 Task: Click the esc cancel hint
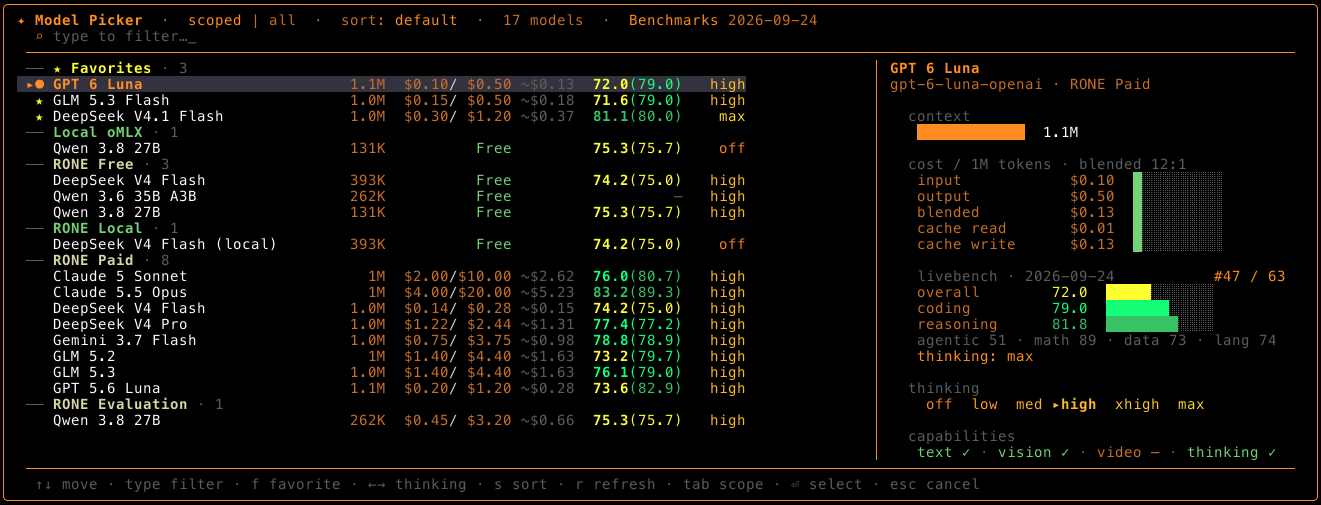[x=935, y=484]
